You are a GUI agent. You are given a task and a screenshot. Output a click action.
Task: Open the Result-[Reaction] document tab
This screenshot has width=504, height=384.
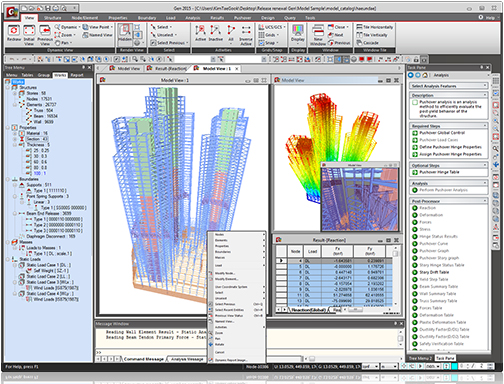(x=167, y=68)
